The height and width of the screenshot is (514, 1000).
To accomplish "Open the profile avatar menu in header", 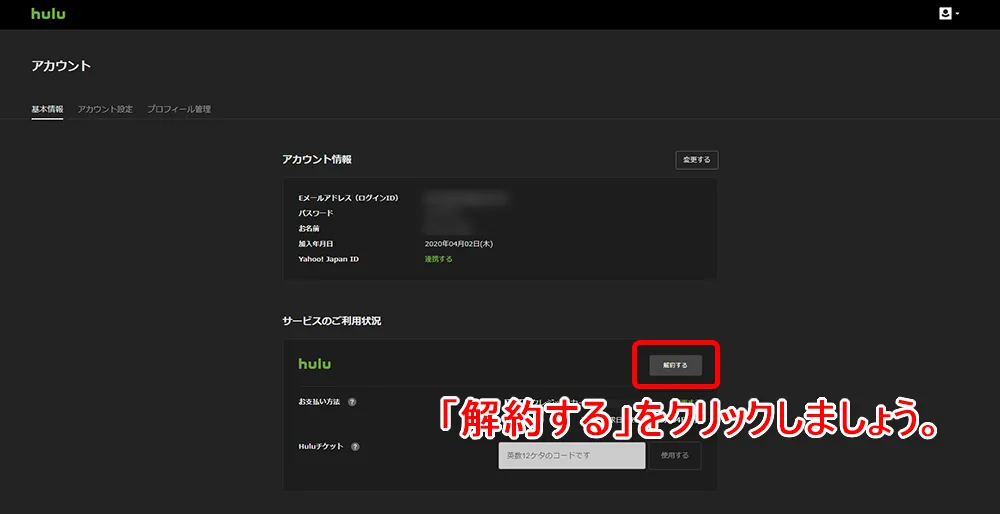I will (949, 13).
